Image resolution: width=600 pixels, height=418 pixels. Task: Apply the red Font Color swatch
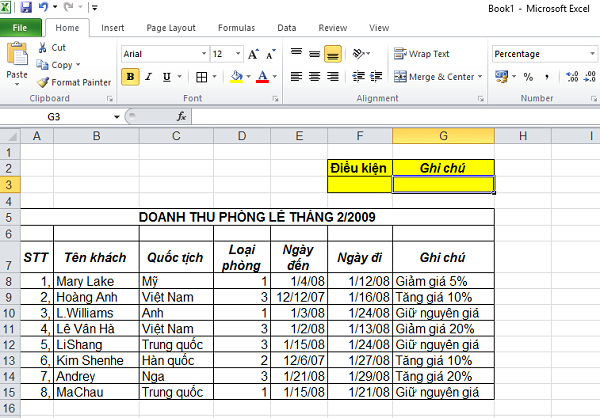tap(262, 76)
